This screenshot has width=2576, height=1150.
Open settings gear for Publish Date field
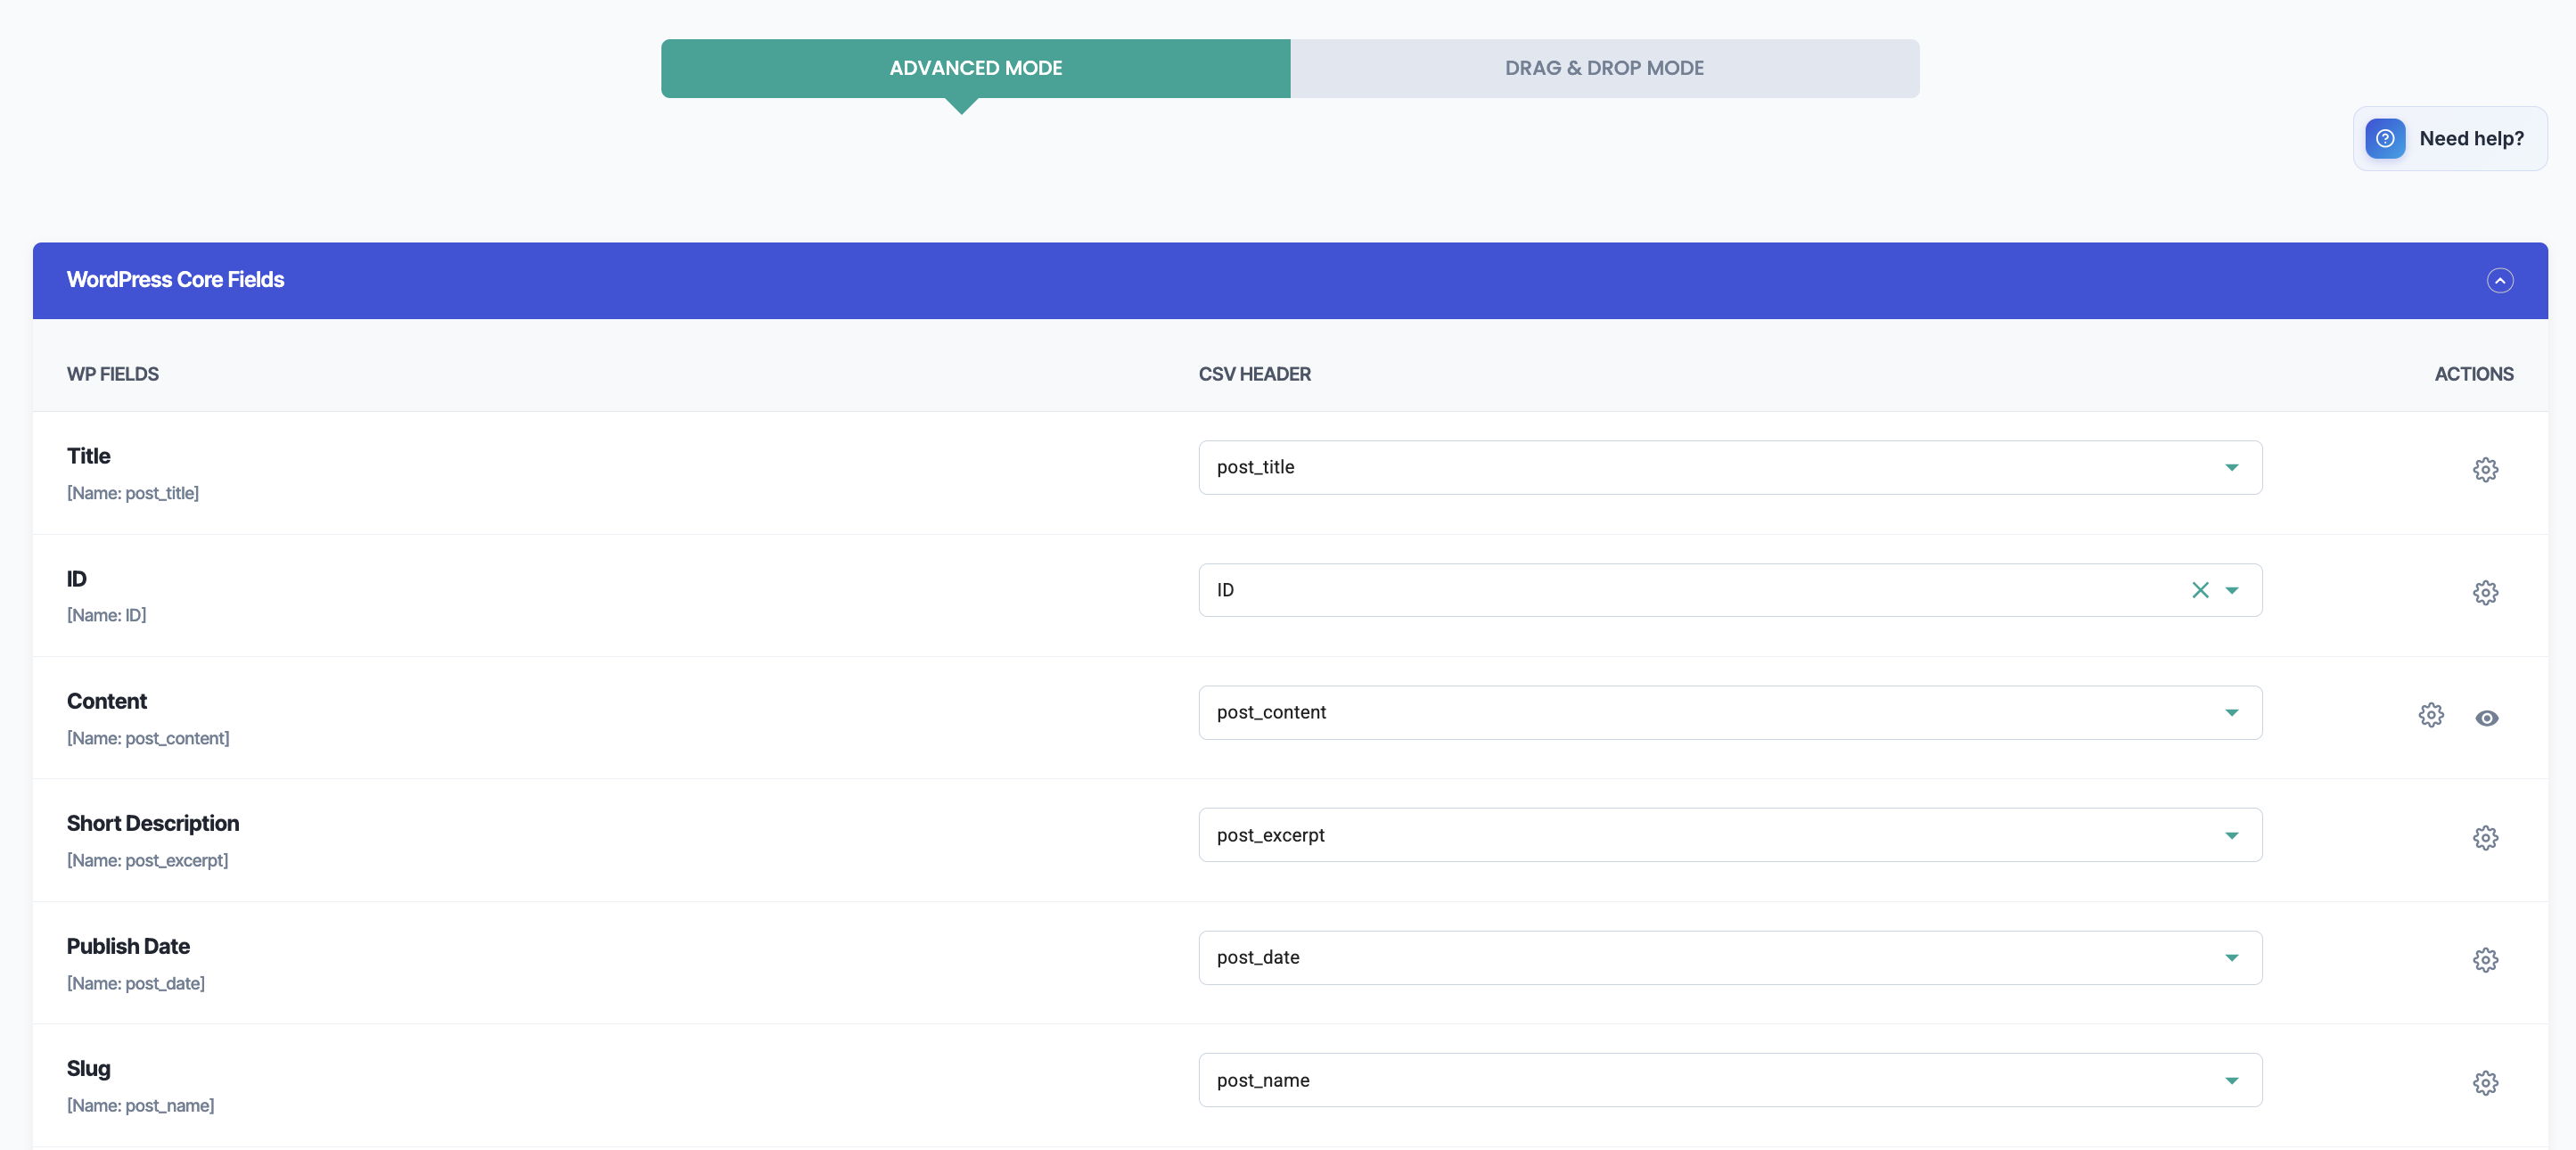[2485, 960]
